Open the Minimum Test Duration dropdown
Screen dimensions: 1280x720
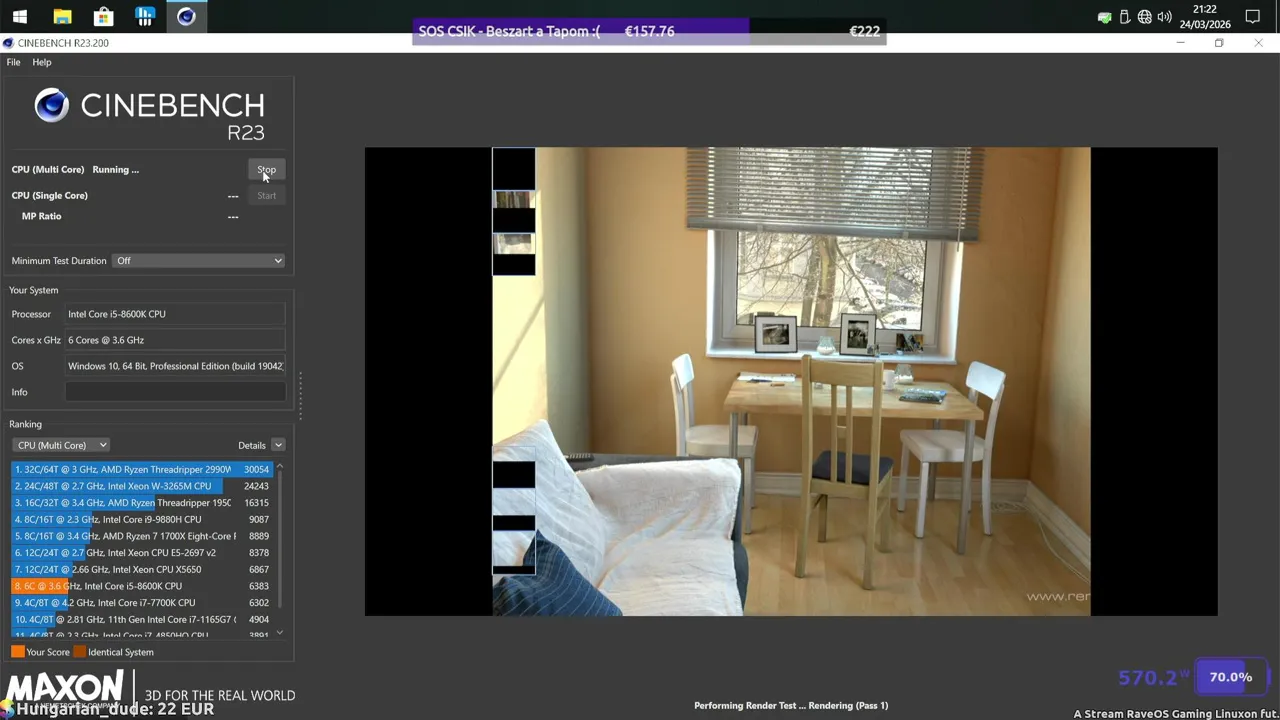pos(199,261)
